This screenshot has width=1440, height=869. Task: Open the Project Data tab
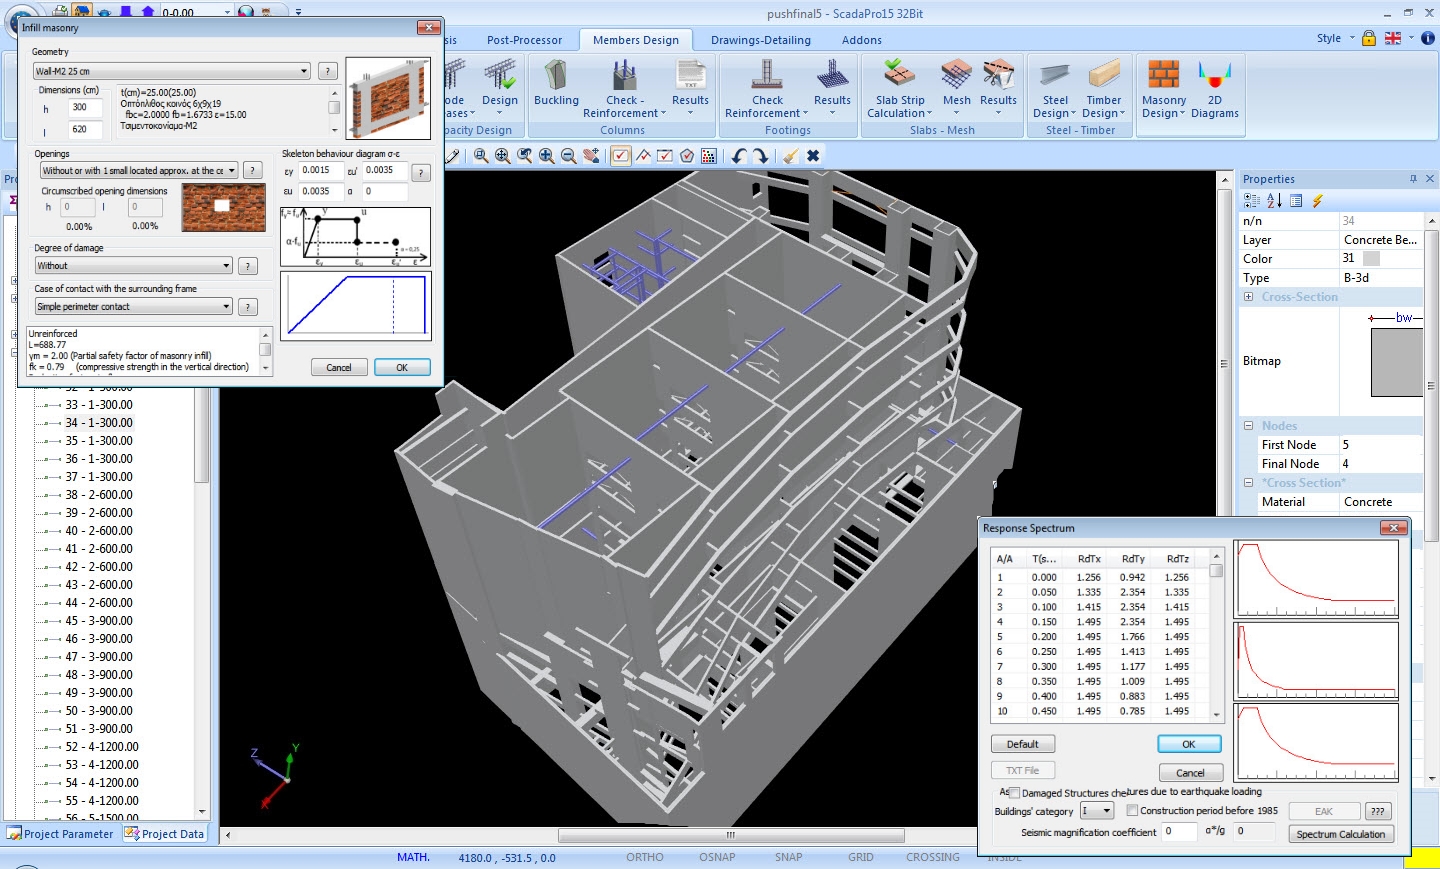pyautogui.click(x=164, y=834)
